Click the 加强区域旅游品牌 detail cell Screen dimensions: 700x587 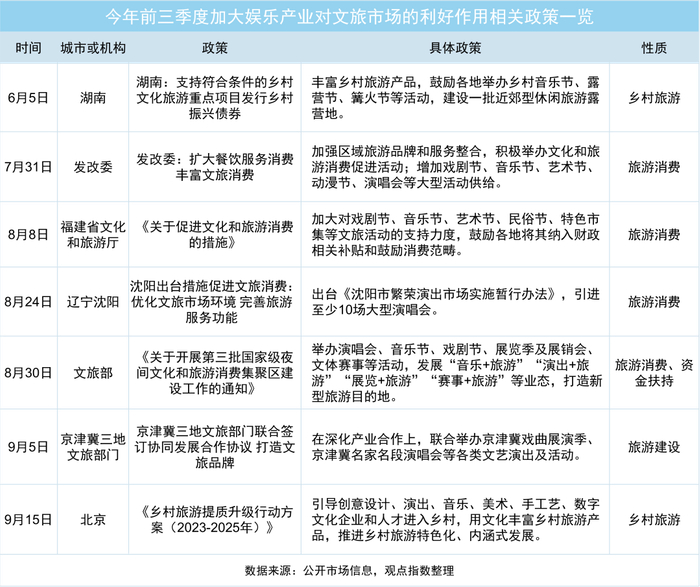coord(455,167)
